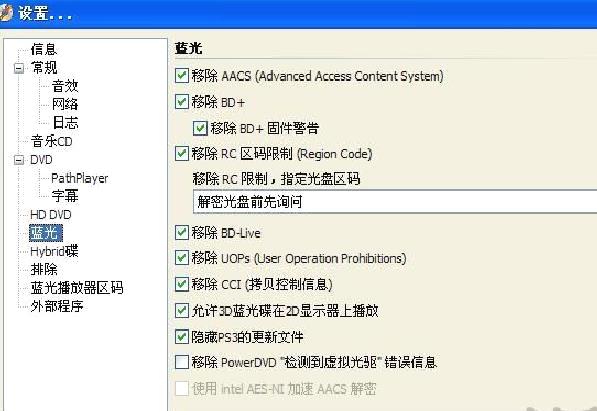This screenshot has height=411, width=597.
Task: Uncheck 允许3D蓝光碟在2D显示器上播放
Action: click(x=182, y=311)
